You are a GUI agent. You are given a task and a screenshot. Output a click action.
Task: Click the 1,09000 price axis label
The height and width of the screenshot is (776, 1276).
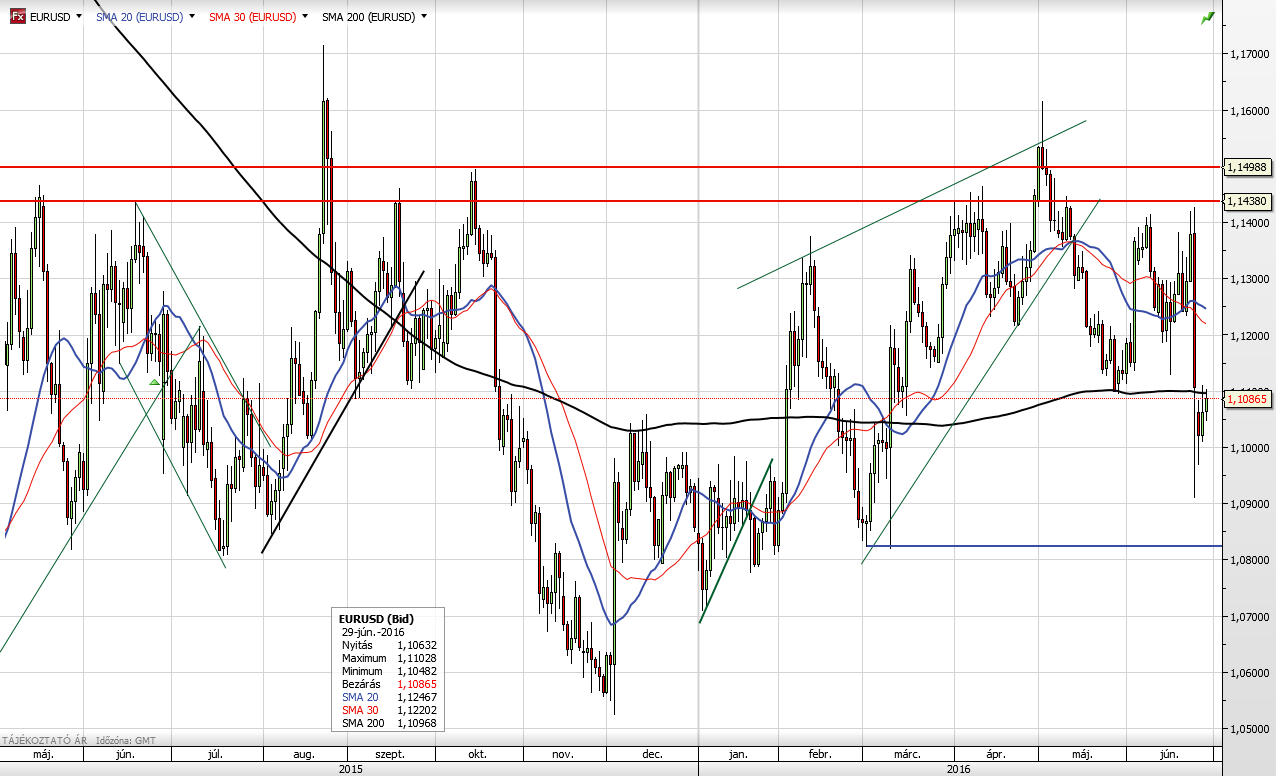1252,504
